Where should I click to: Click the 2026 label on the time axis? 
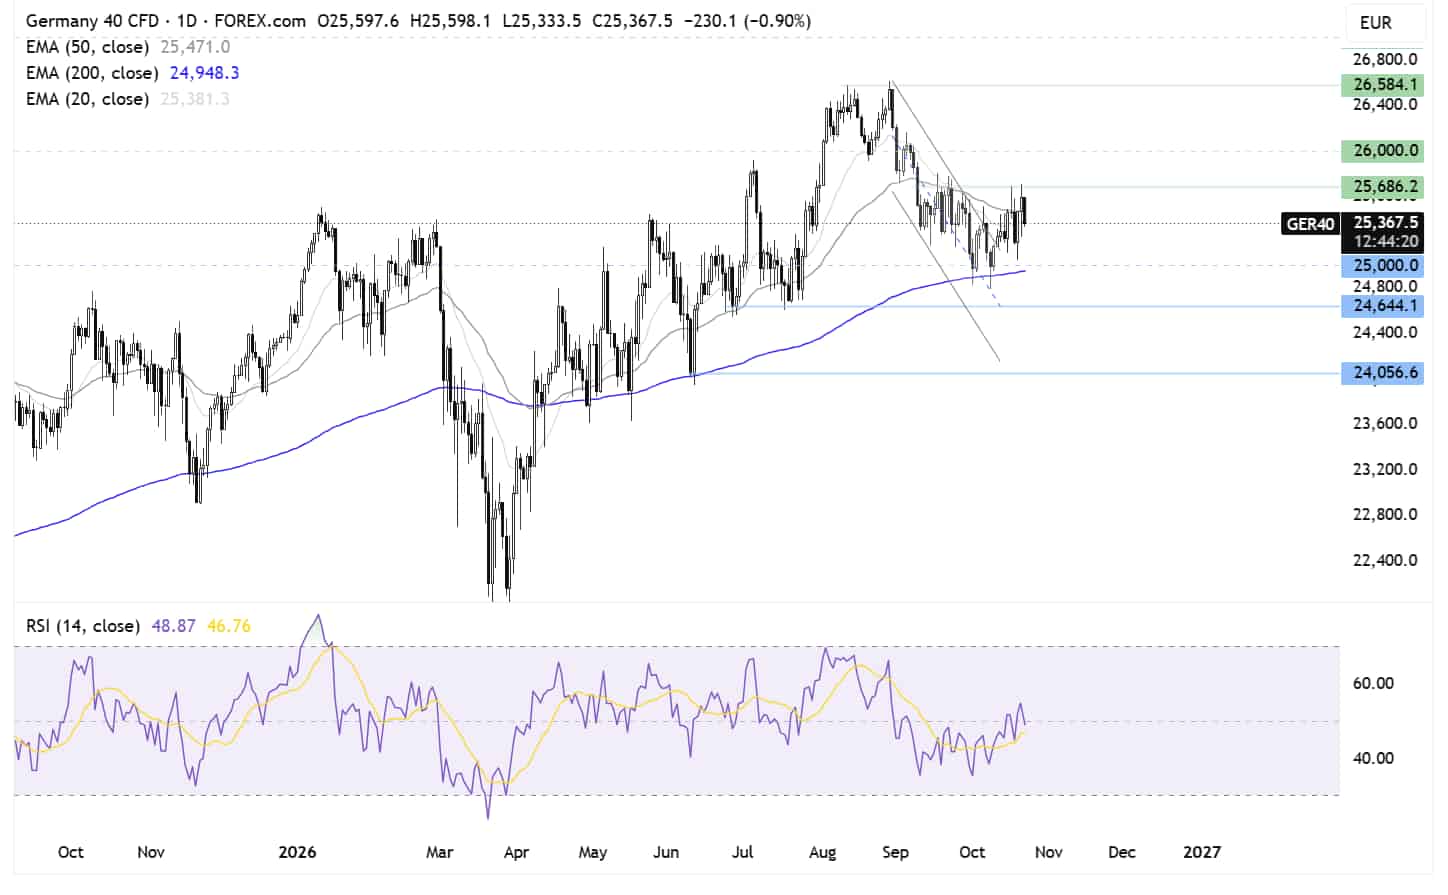pos(297,852)
